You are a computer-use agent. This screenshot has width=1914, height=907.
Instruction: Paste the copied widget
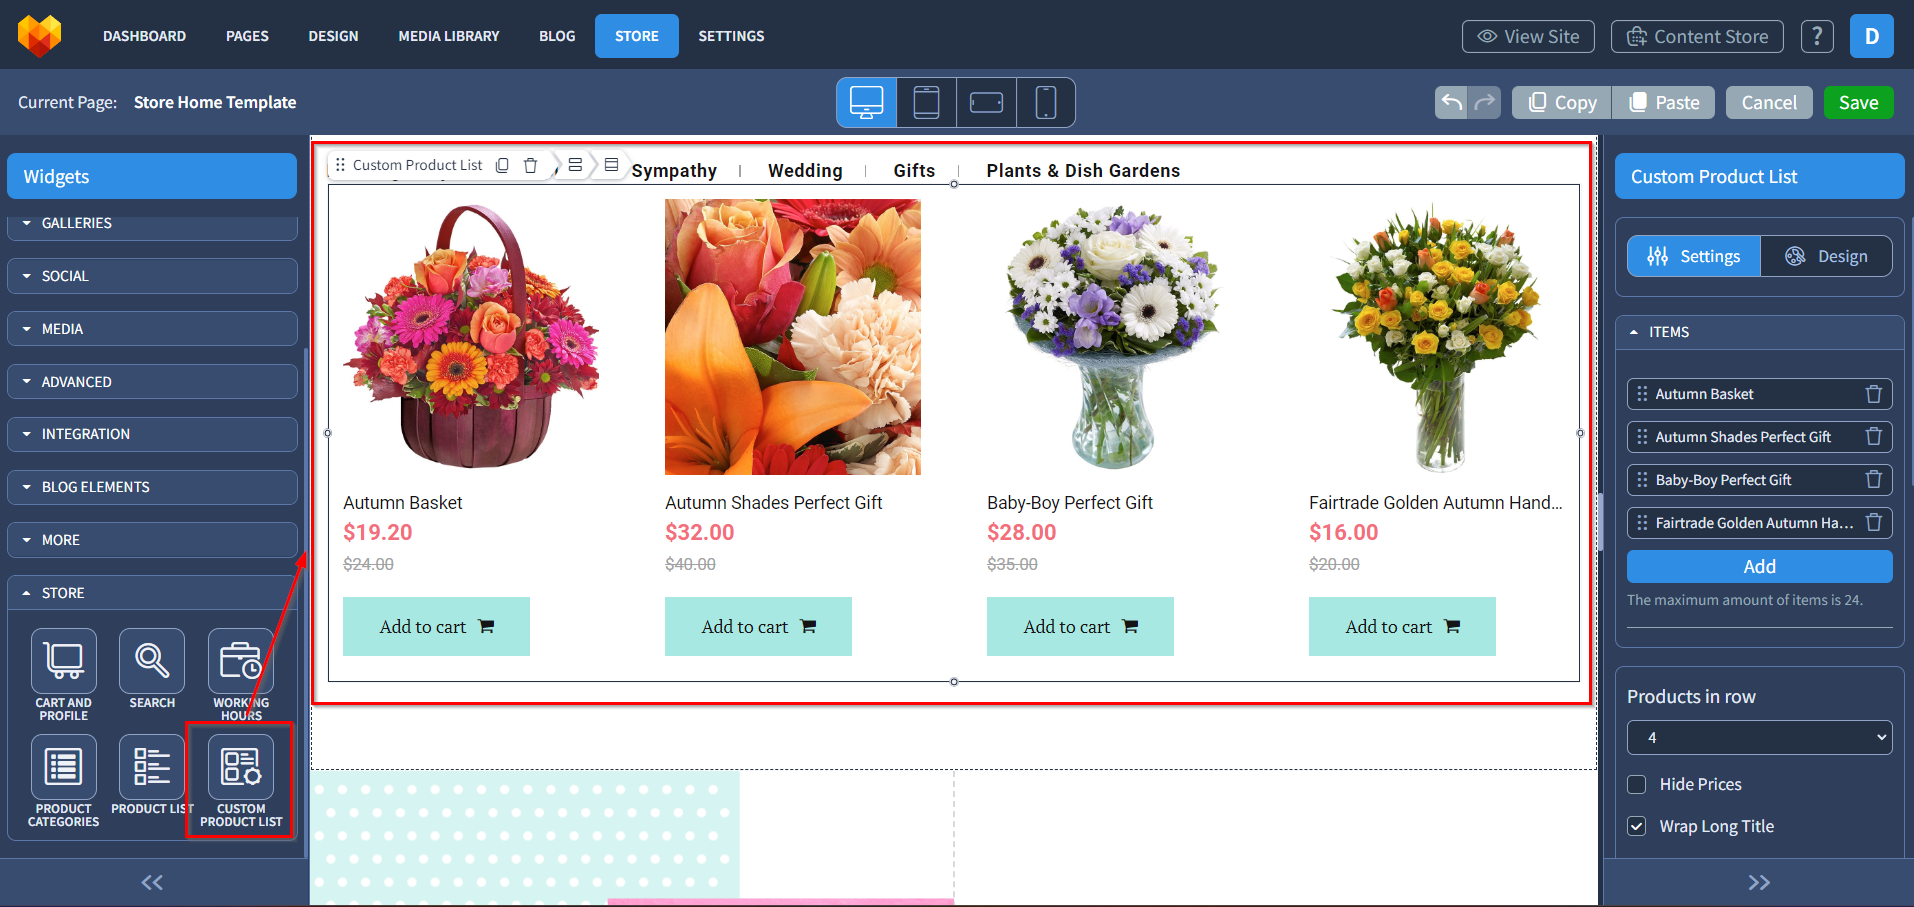1664,102
